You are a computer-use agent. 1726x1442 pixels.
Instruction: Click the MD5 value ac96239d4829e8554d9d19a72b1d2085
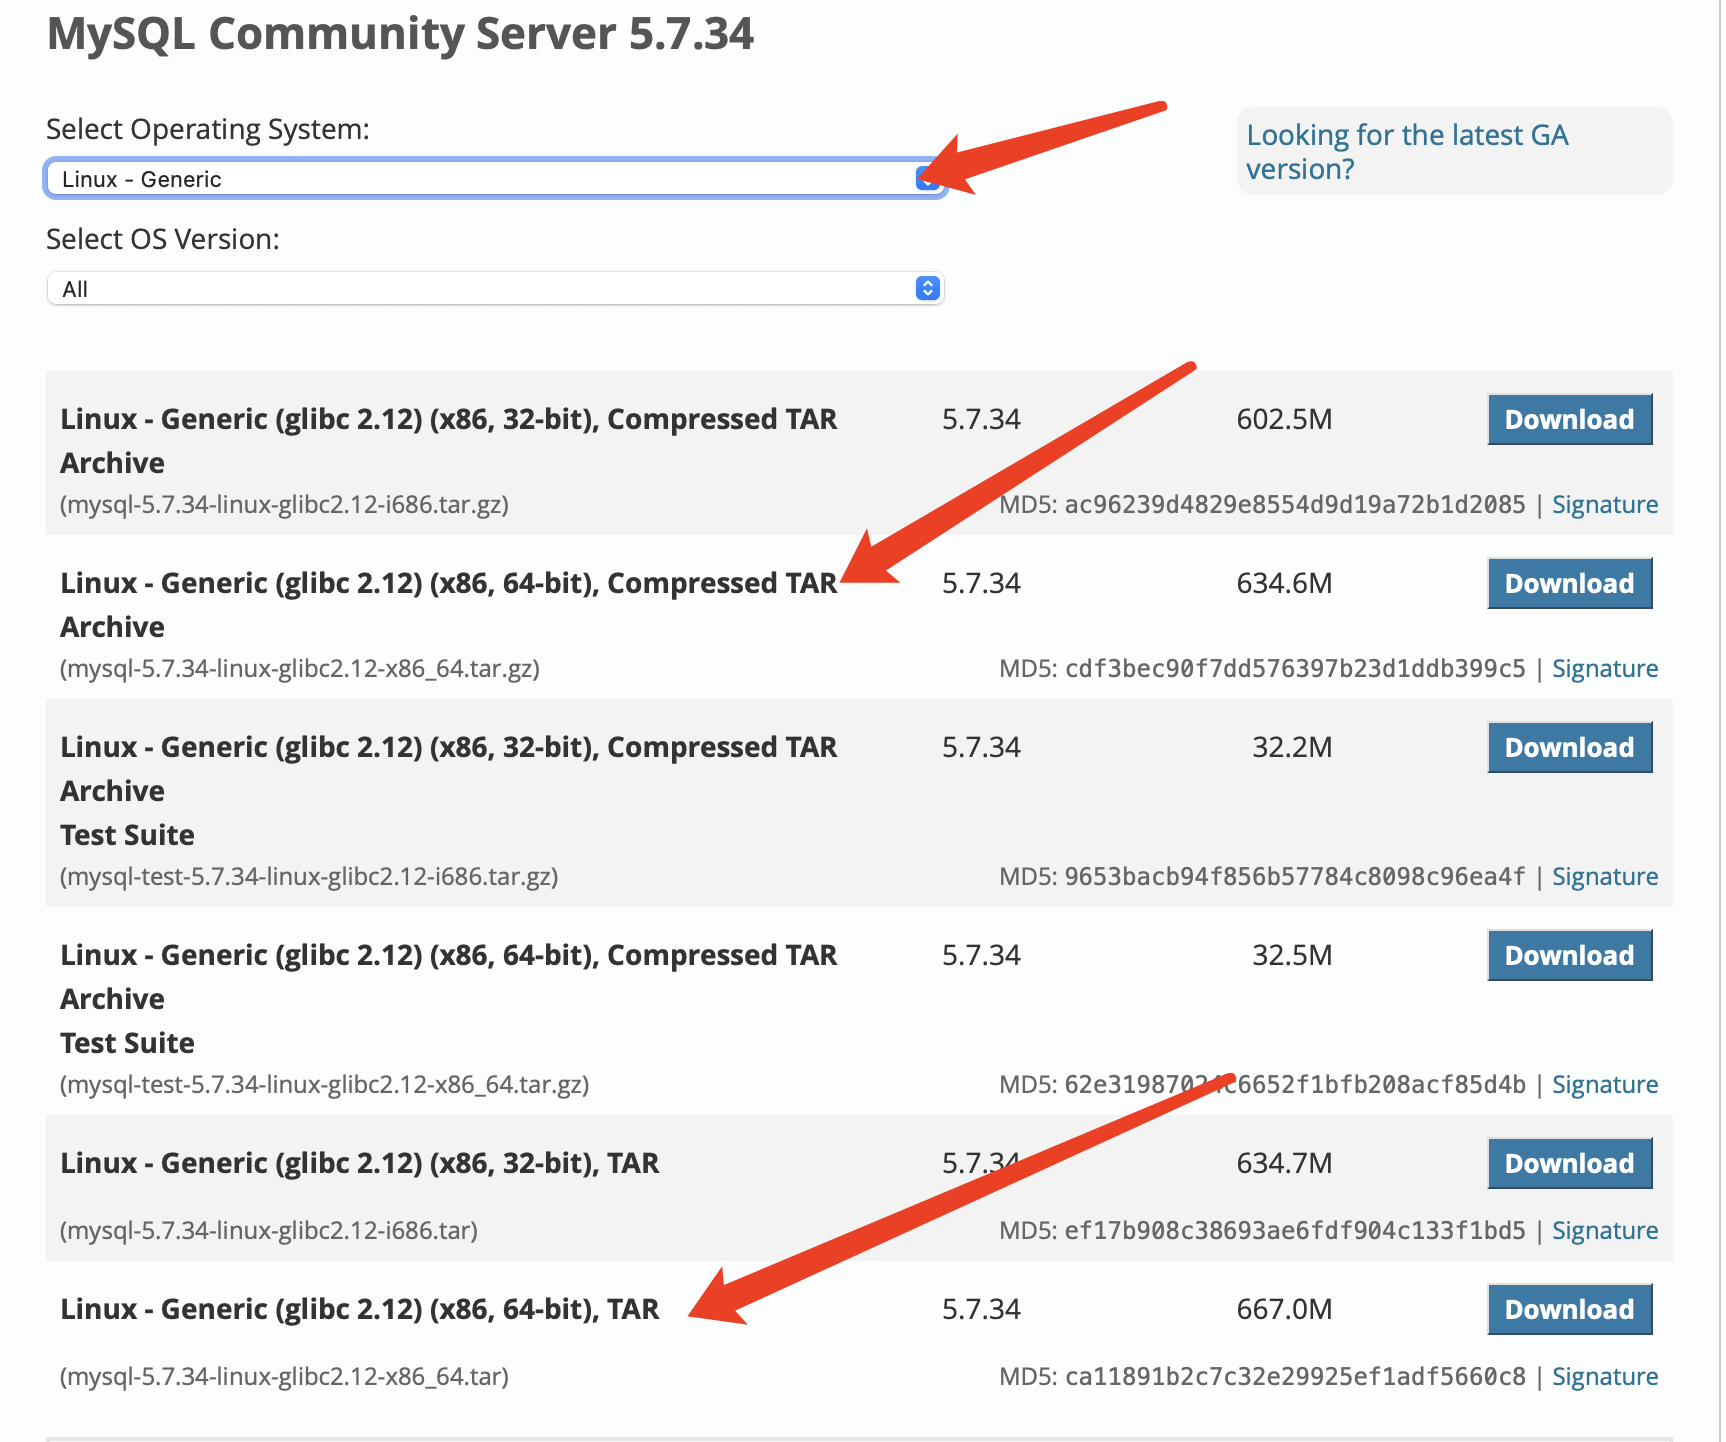point(1295,505)
